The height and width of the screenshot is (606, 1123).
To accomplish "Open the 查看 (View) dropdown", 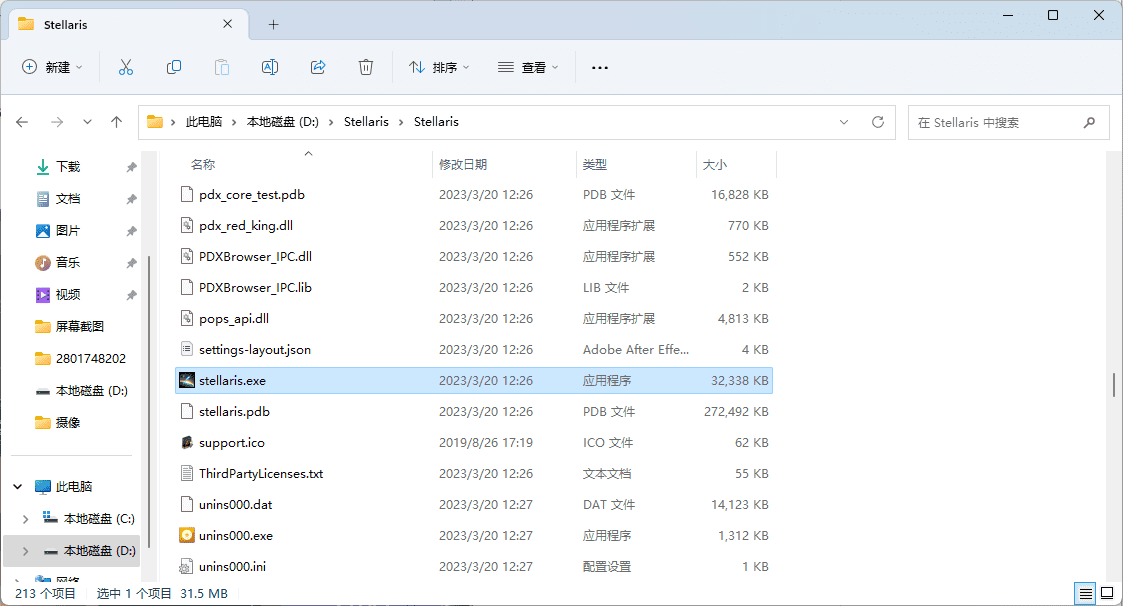I will (x=528, y=67).
